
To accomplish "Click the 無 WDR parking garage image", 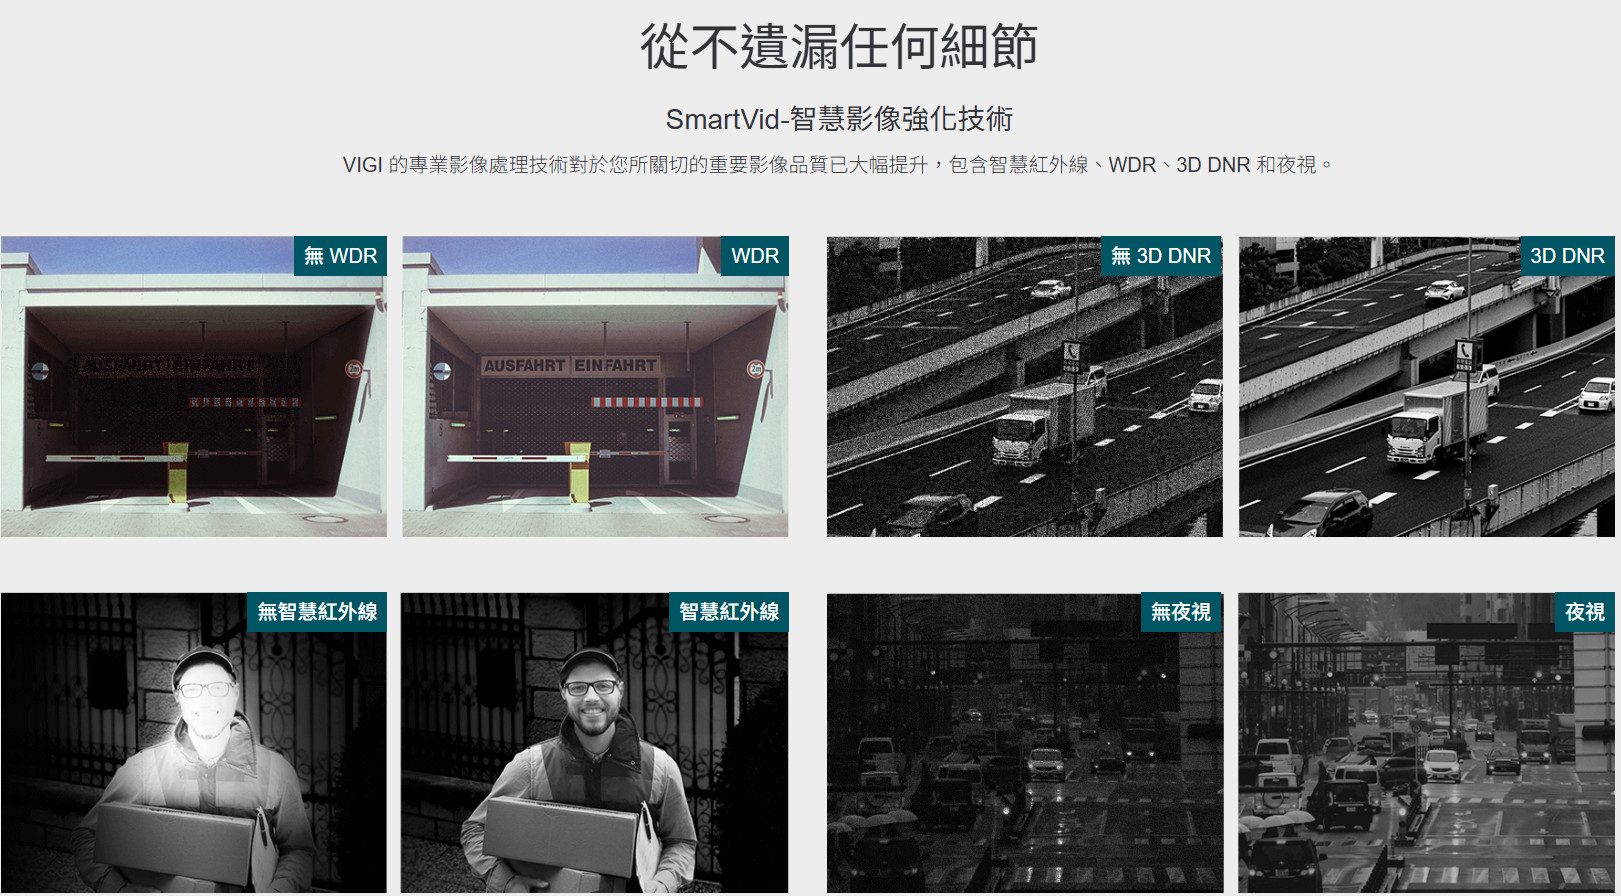I will (x=193, y=387).
